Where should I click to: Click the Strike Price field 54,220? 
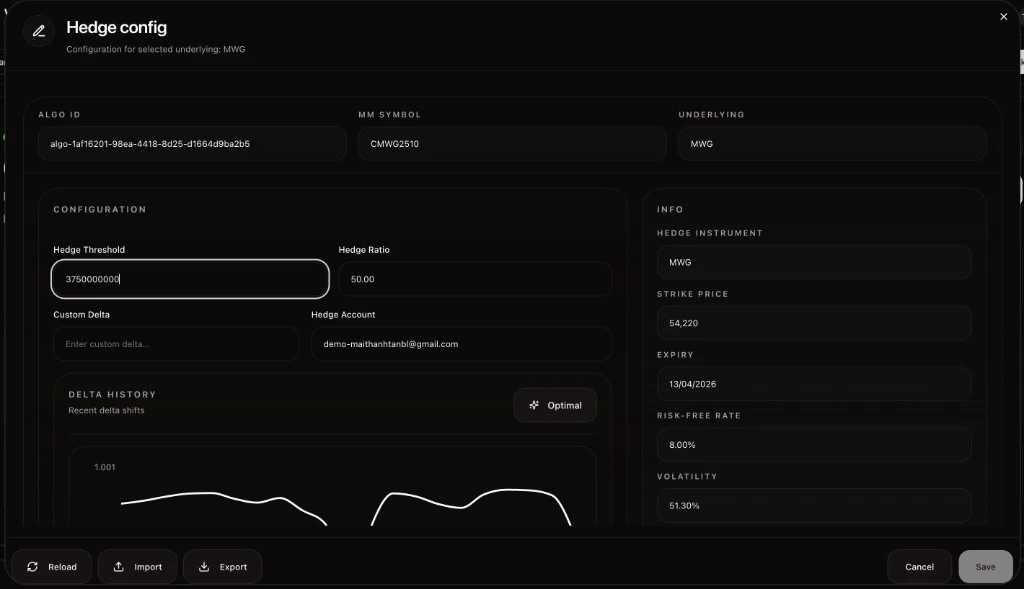(x=814, y=323)
